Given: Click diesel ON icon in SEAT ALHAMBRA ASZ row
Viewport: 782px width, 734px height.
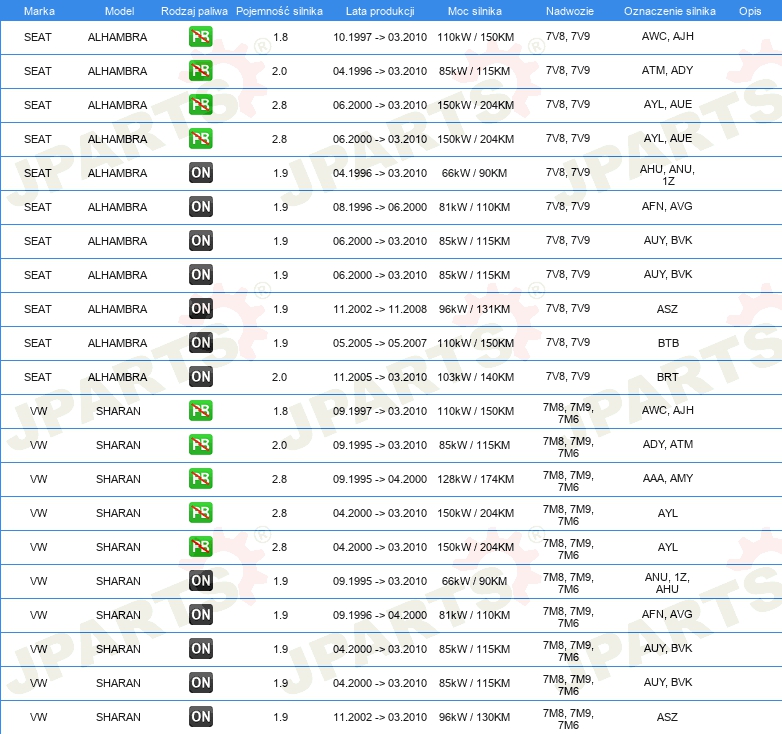Looking at the screenshot, I should [x=200, y=309].
